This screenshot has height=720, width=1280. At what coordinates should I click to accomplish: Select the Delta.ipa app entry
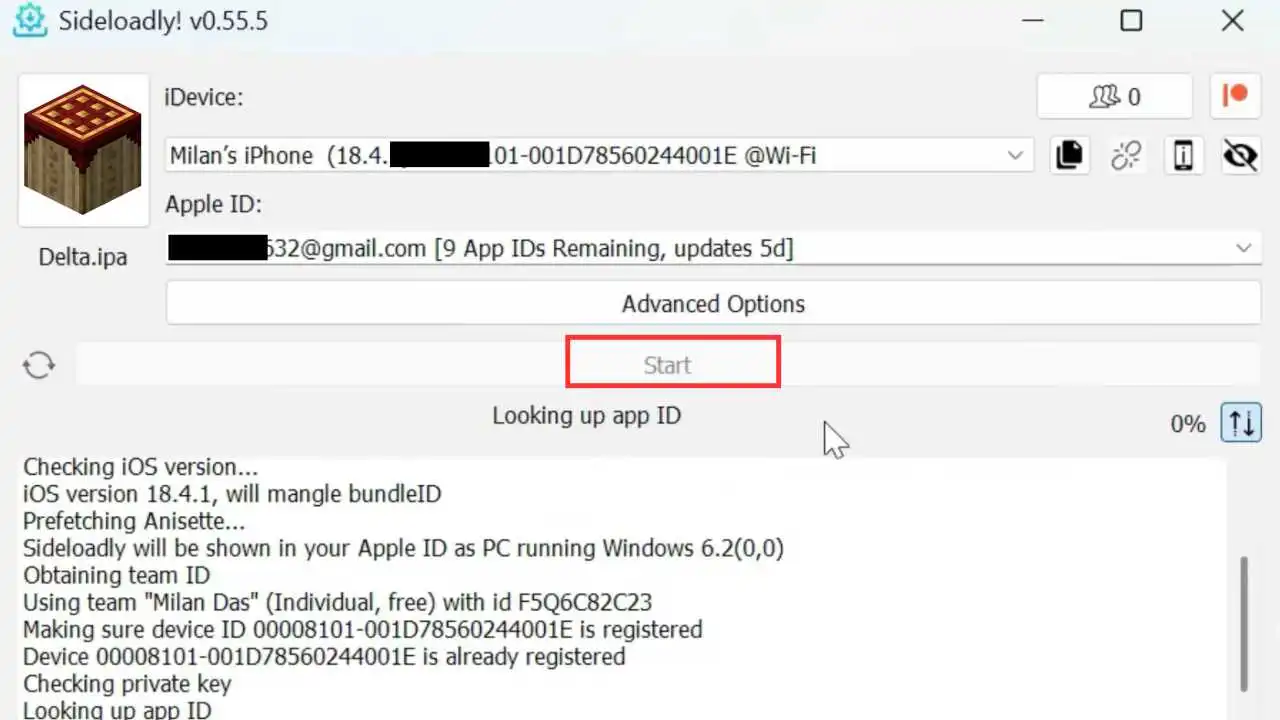click(82, 150)
